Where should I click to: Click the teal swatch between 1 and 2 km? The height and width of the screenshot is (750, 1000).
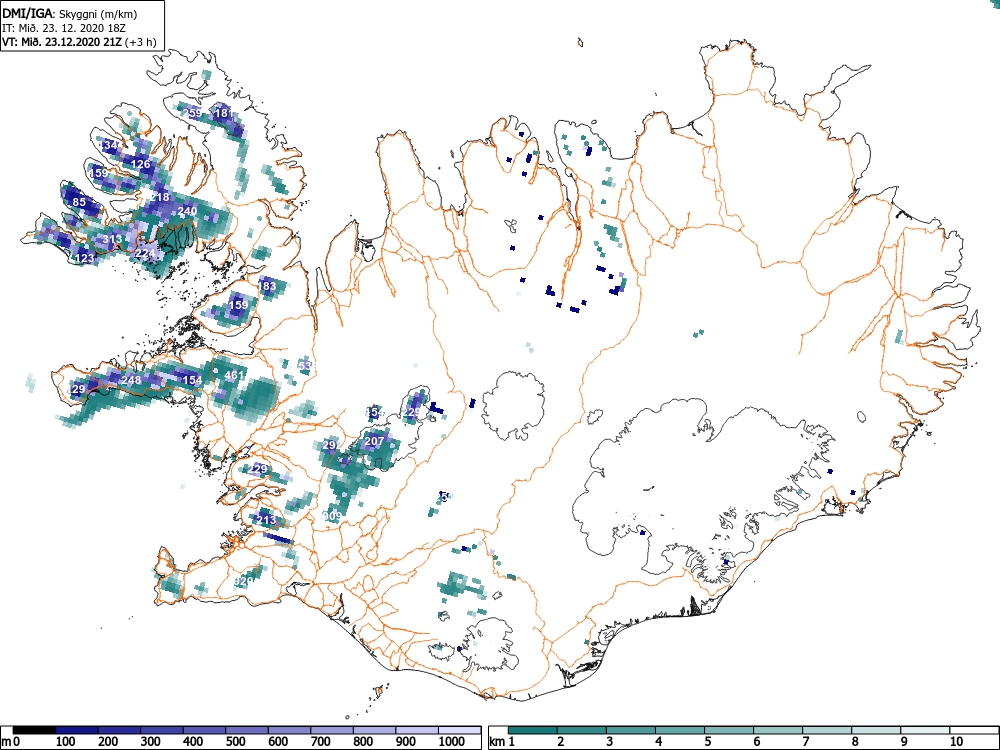click(533, 730)
